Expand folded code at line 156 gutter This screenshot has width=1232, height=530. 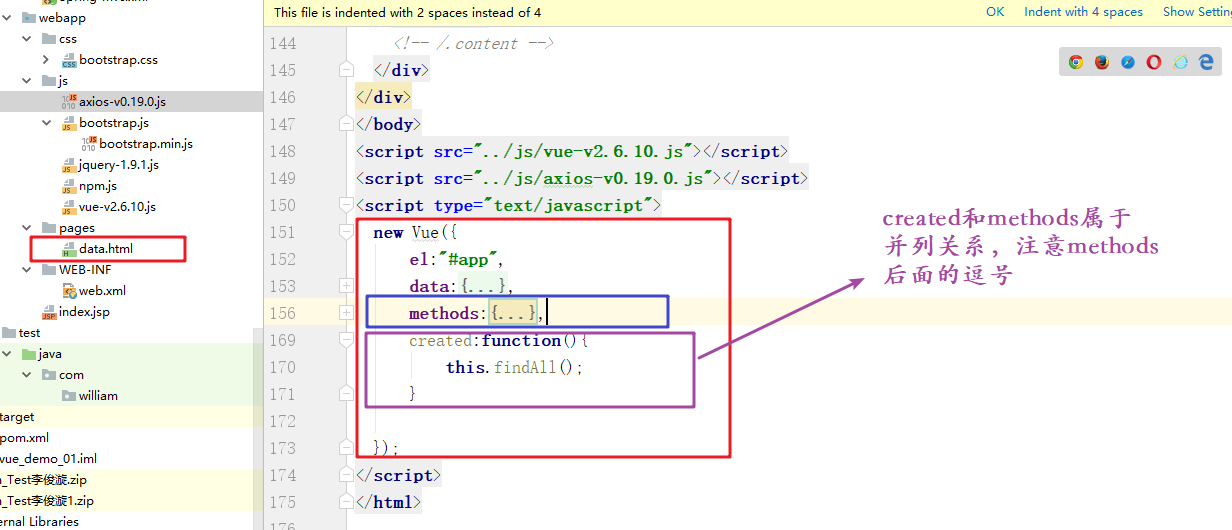346,313
